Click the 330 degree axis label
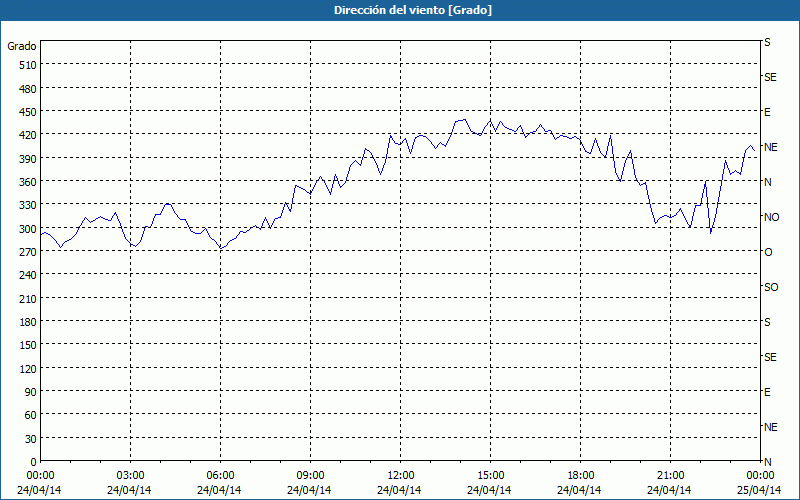The width and height of the screenshot is (800, 500). [x=28, y=205]
